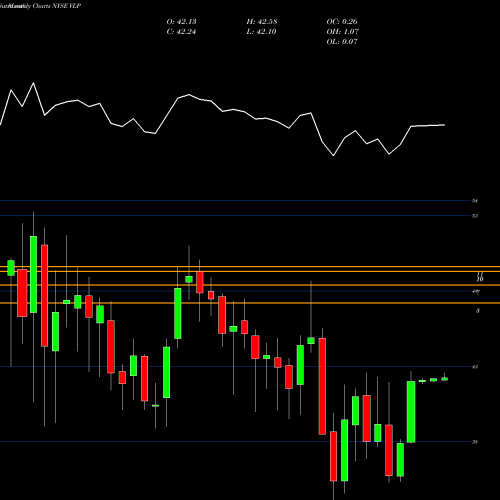Select the low price L: 42.10
This screenshot has height=500, width=500.
261,32
